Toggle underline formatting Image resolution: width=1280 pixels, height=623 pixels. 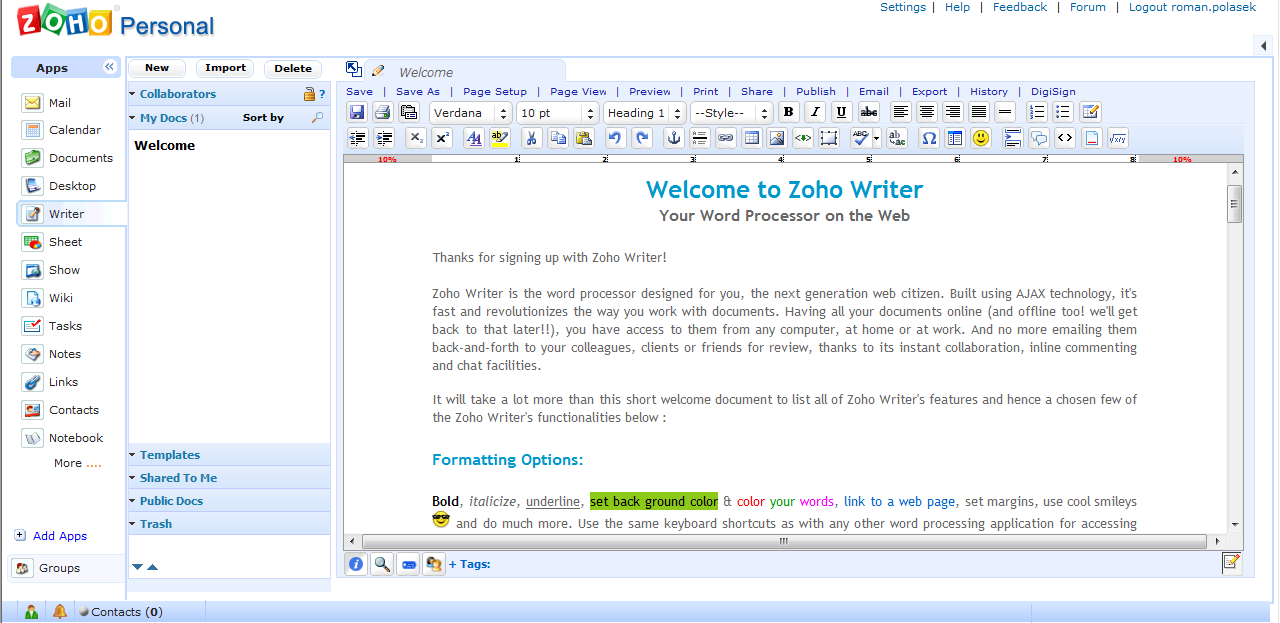(x=842, y=112)
